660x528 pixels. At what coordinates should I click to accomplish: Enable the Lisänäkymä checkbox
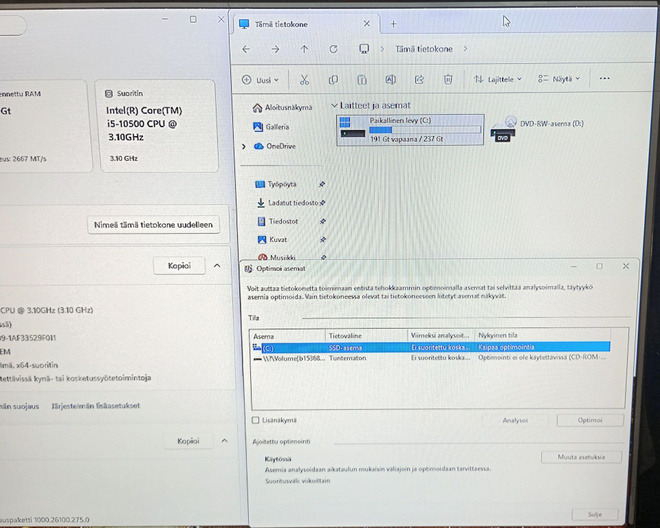tap(255, 420)
